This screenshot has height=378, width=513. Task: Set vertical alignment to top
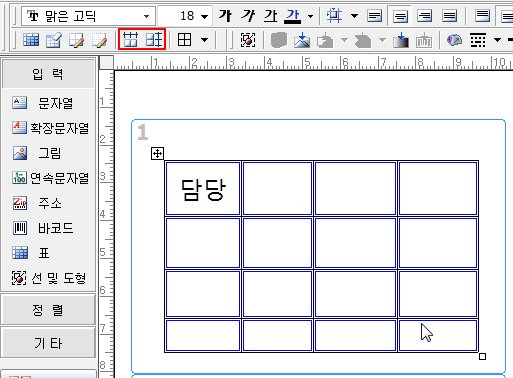(x=482, y=16)
